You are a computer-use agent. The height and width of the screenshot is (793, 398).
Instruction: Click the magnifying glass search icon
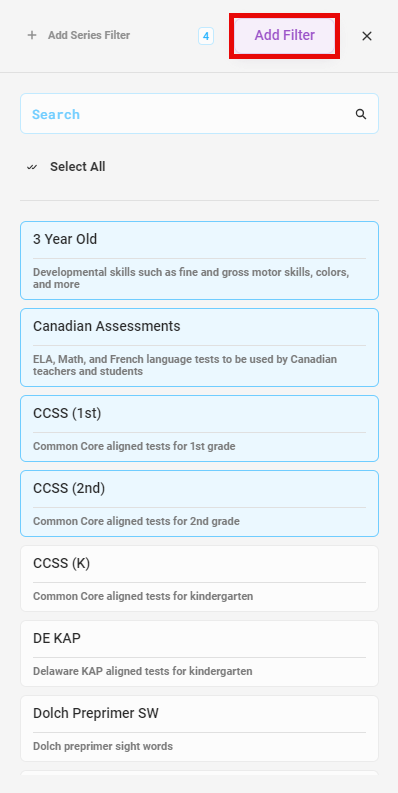click(361, 114)
